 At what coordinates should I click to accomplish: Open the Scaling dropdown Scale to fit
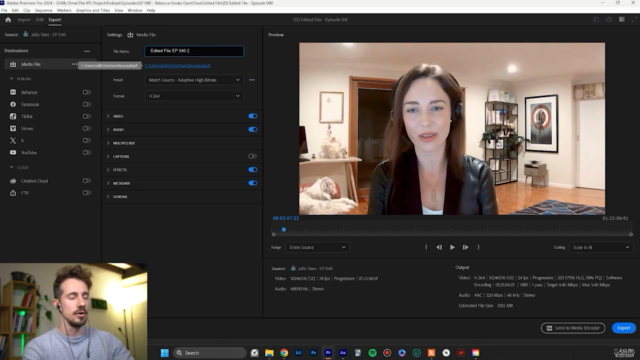pos(600,247)
